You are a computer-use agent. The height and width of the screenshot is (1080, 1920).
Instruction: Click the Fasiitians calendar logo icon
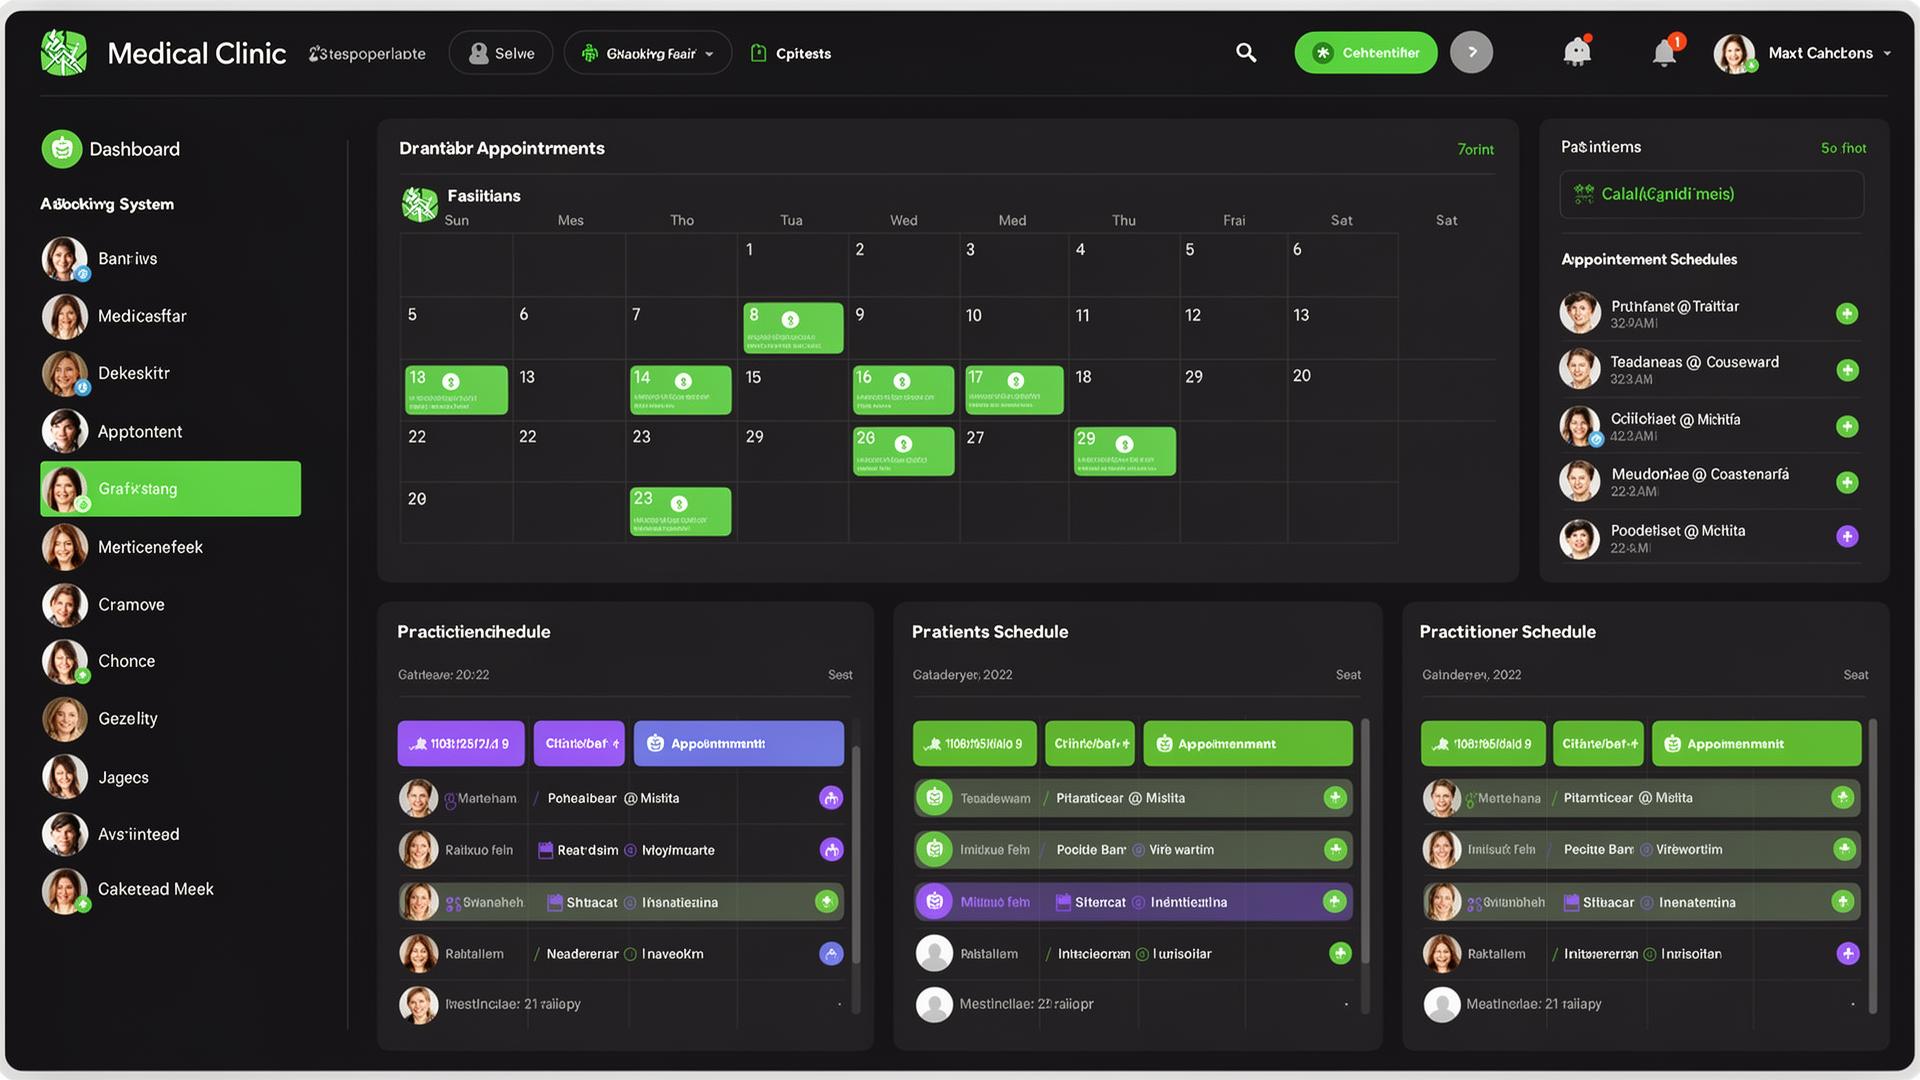click(420, 204)
